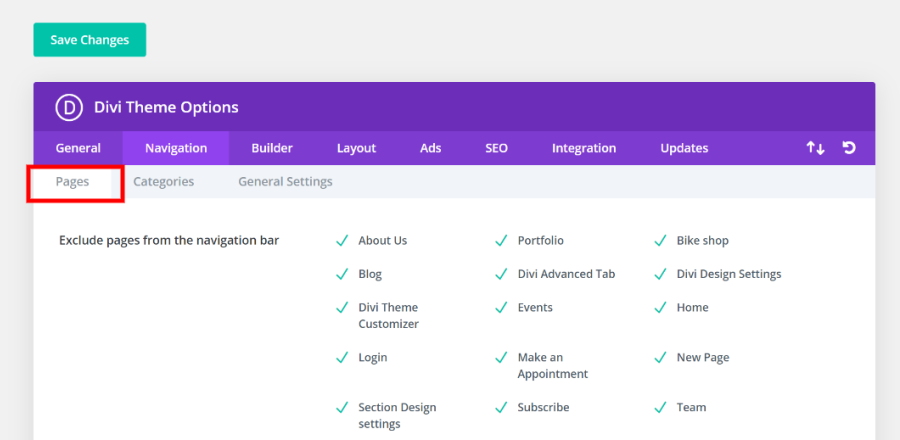Viewport: 900px width, 440px height.
Task: Click the reset options icon
Action: pos(849,148)
